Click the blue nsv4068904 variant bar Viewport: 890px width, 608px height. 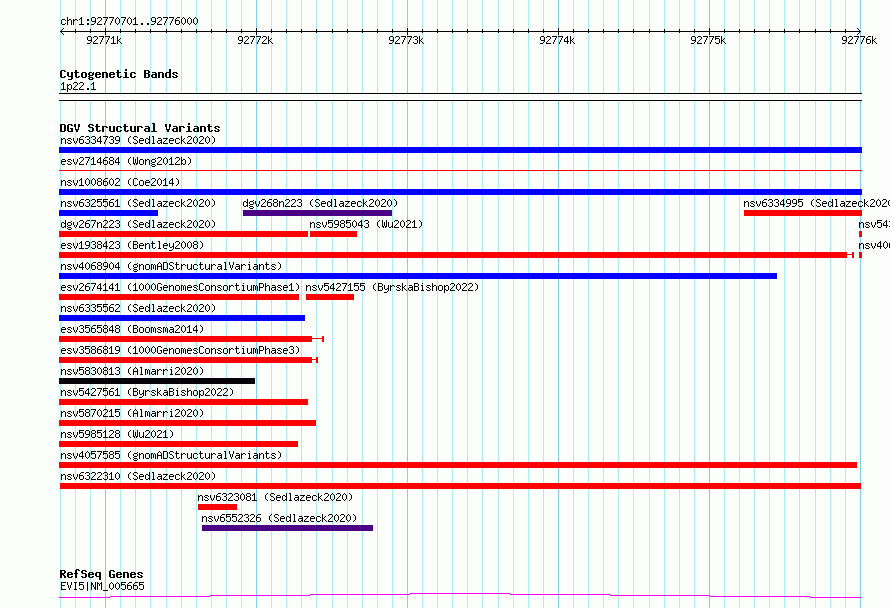coord(418,276)
